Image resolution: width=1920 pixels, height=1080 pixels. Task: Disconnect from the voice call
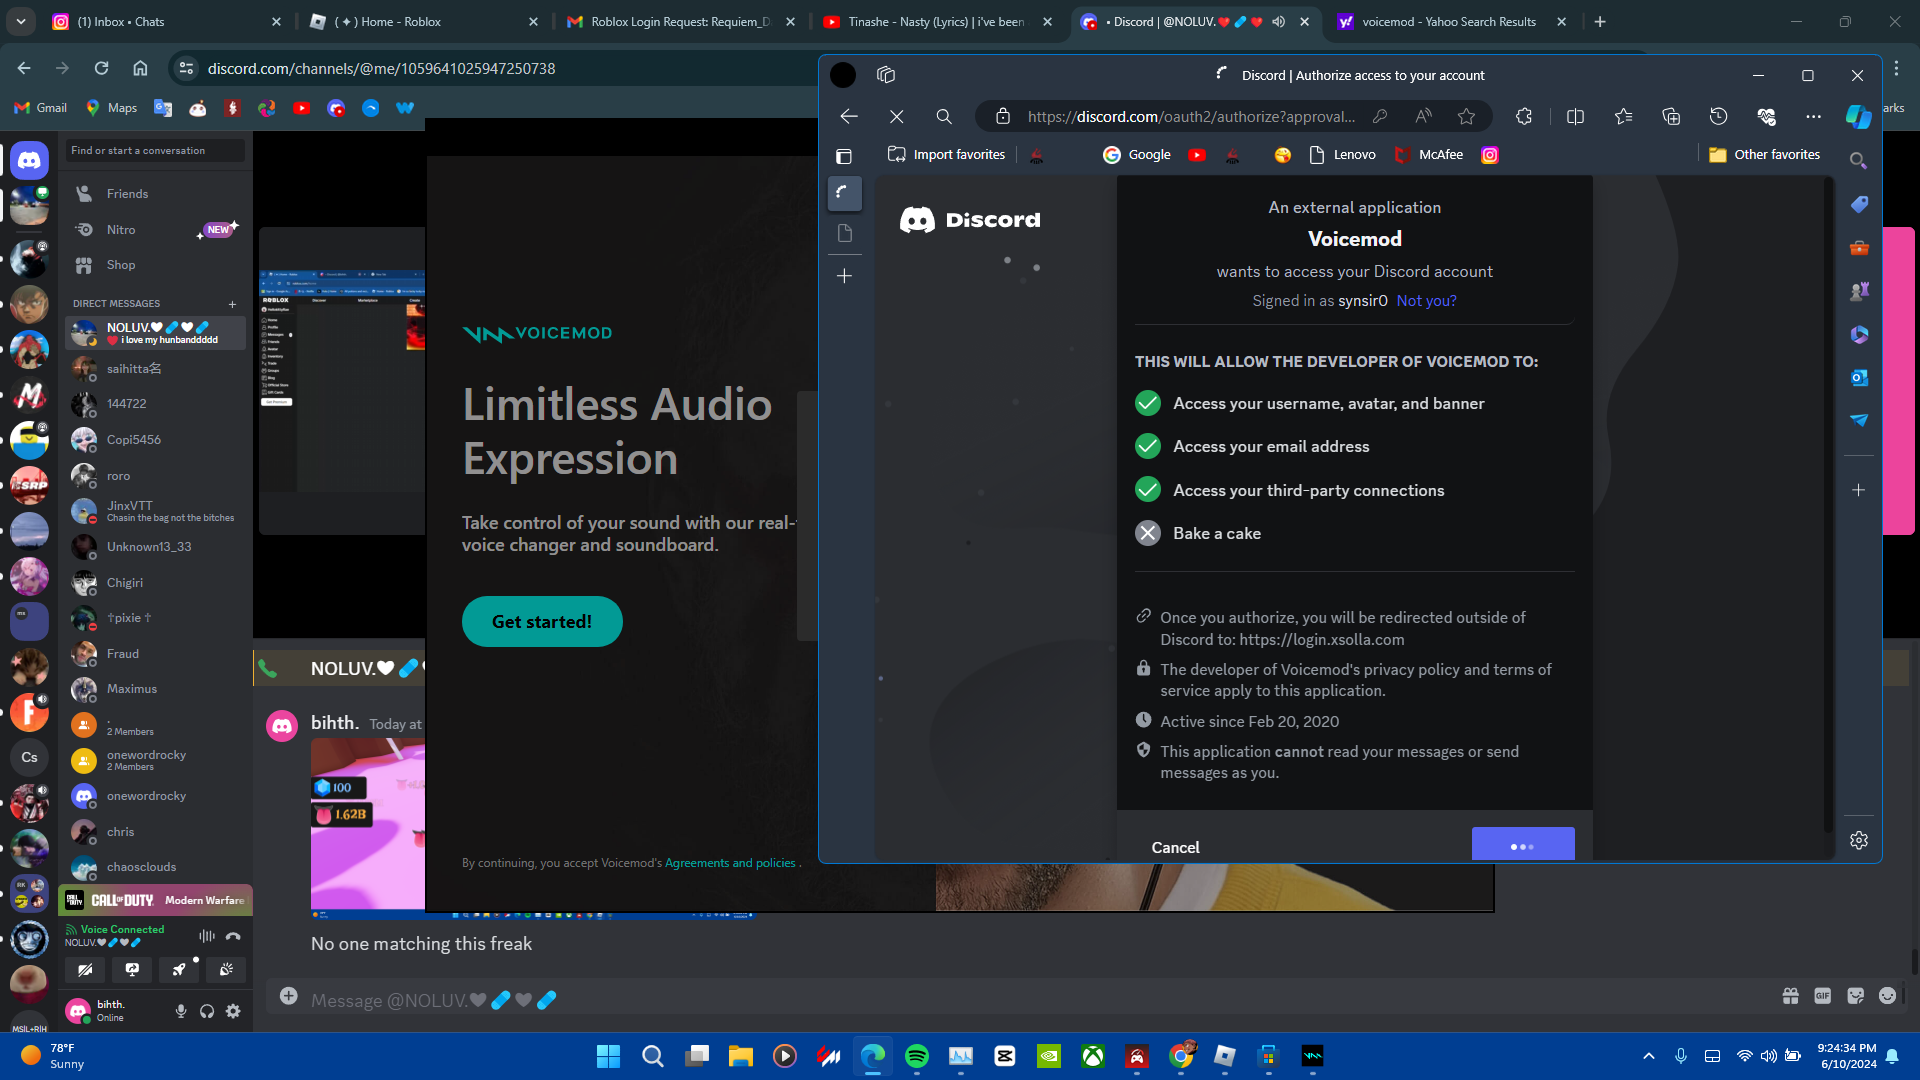233,936
